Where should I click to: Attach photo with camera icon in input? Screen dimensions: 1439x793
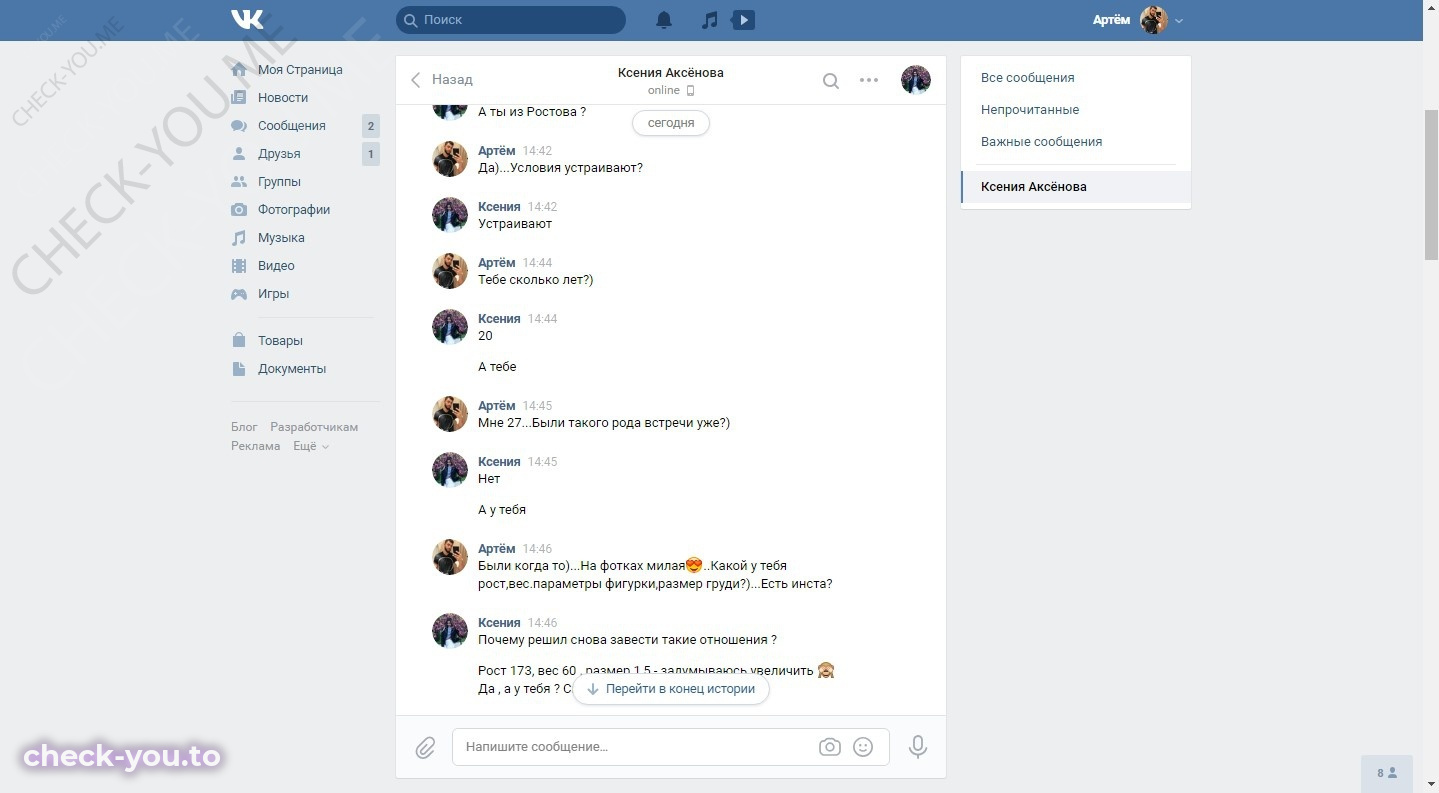830,747
